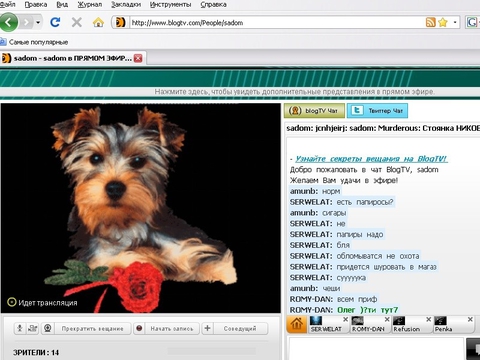This screenshot has height=360, width=480.
Task: Switch to the Твиттер Чат tab
Action: 377,111
